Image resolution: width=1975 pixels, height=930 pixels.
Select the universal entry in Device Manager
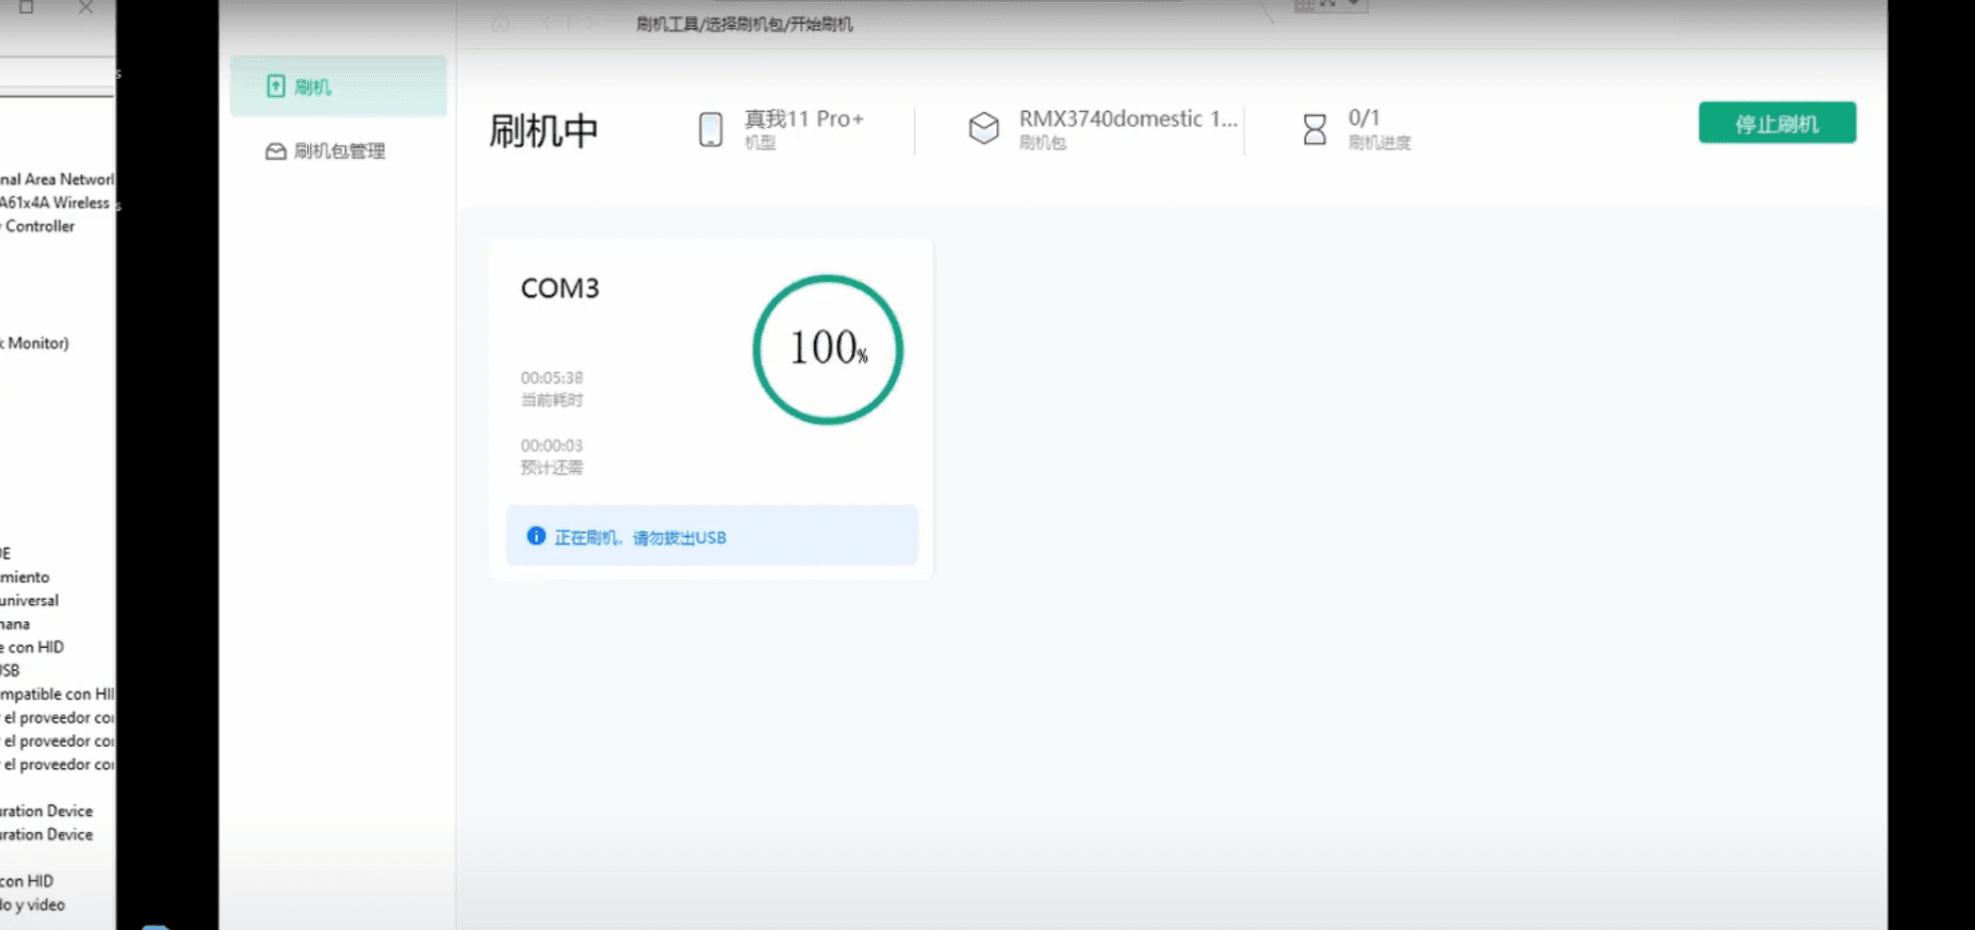29,601
